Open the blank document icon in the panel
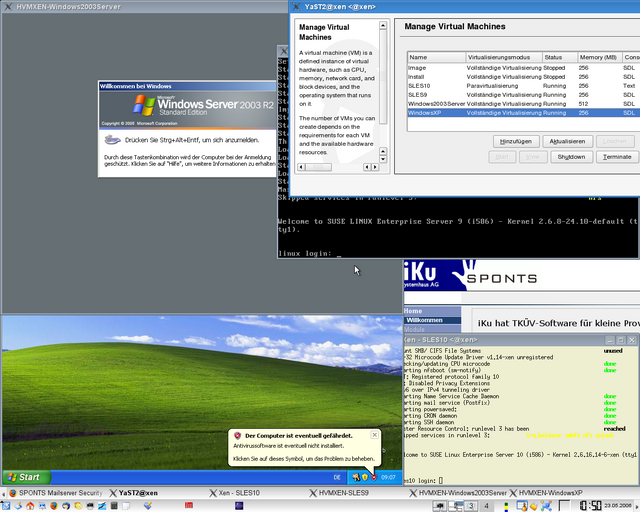The image size is (640, 512). (x=126, y=506)
